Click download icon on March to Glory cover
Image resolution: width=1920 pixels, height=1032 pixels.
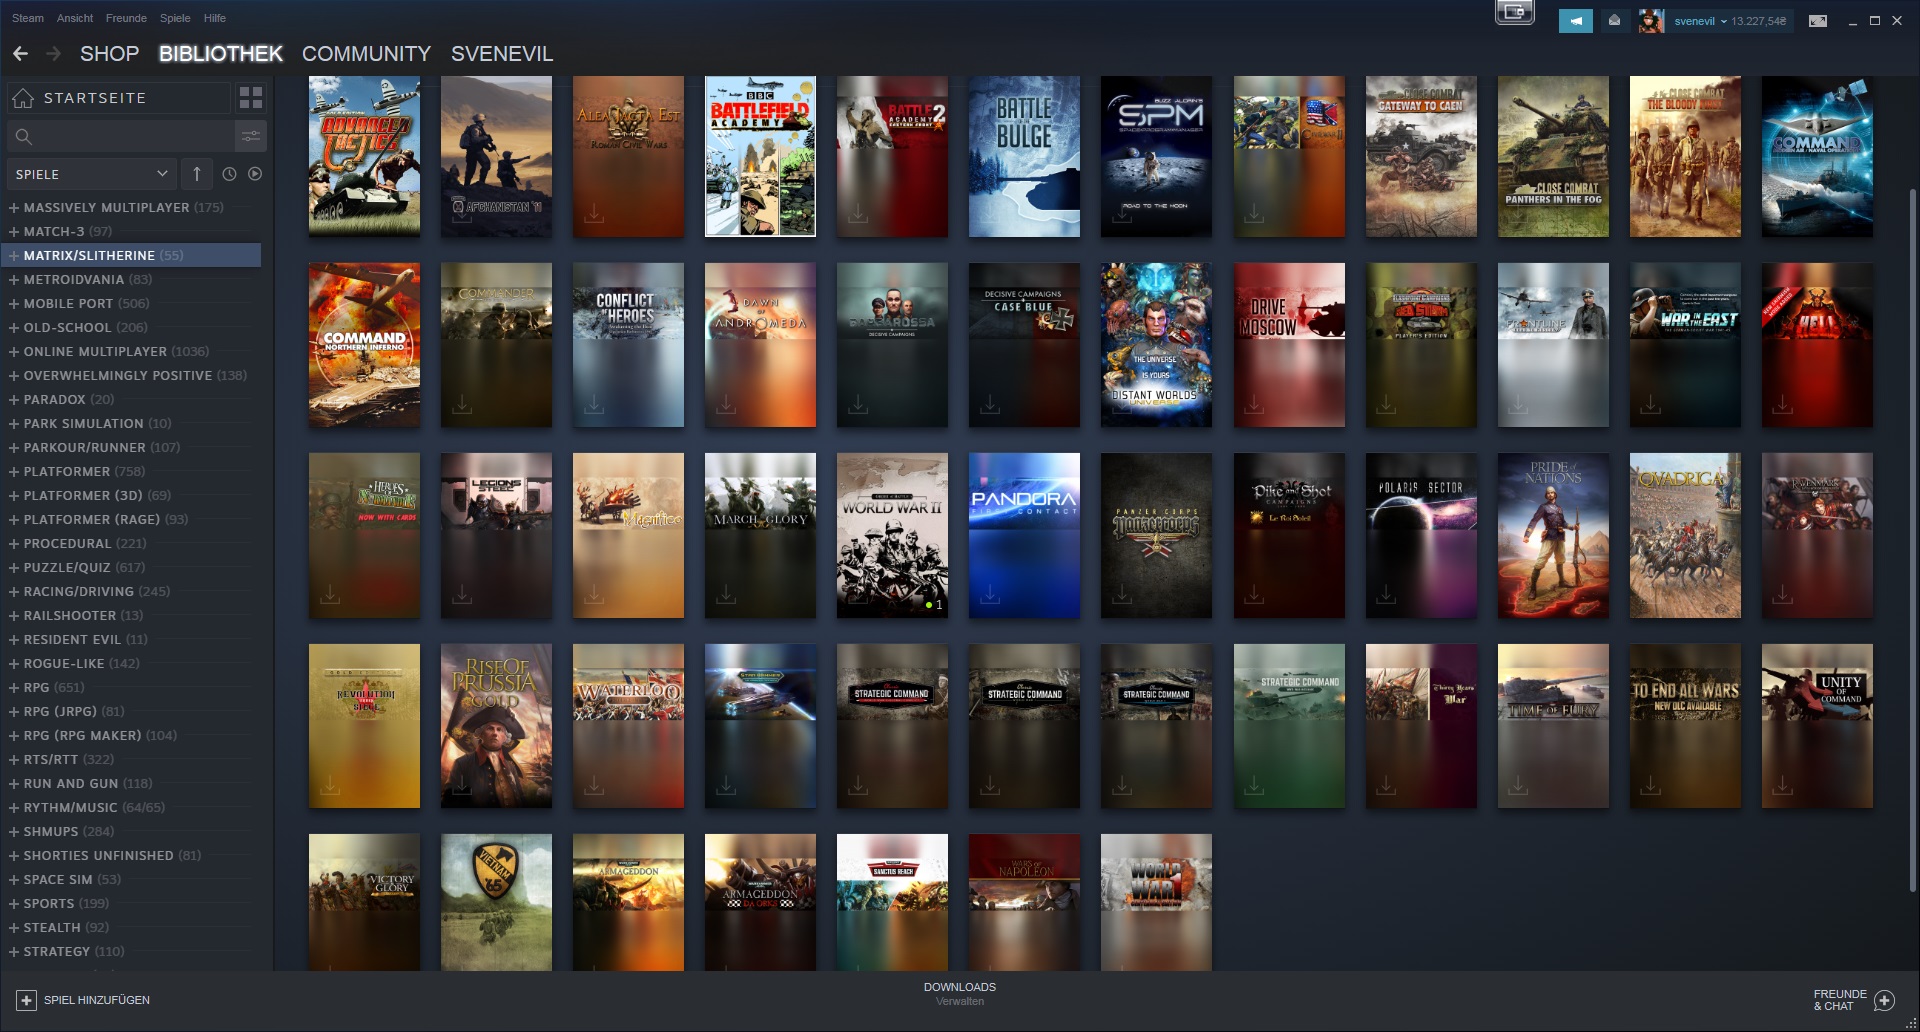[x=726, y=595]
